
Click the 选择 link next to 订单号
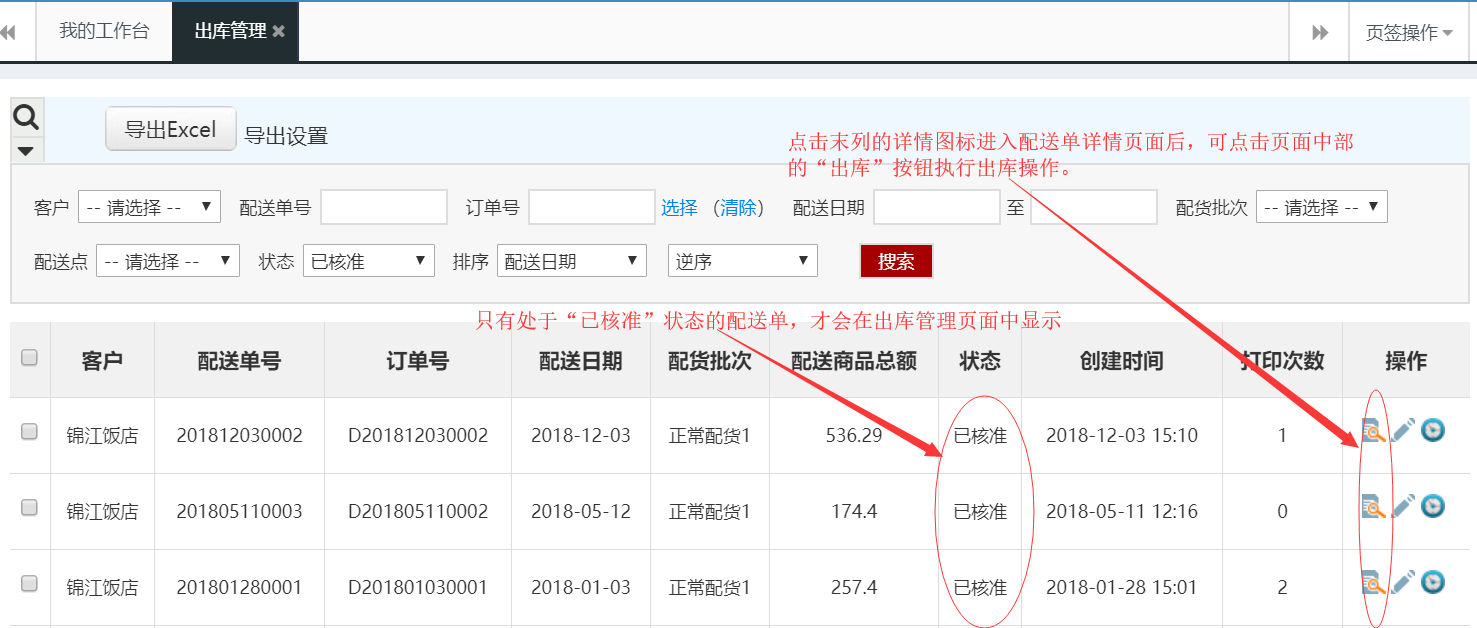tap(679, 208)
